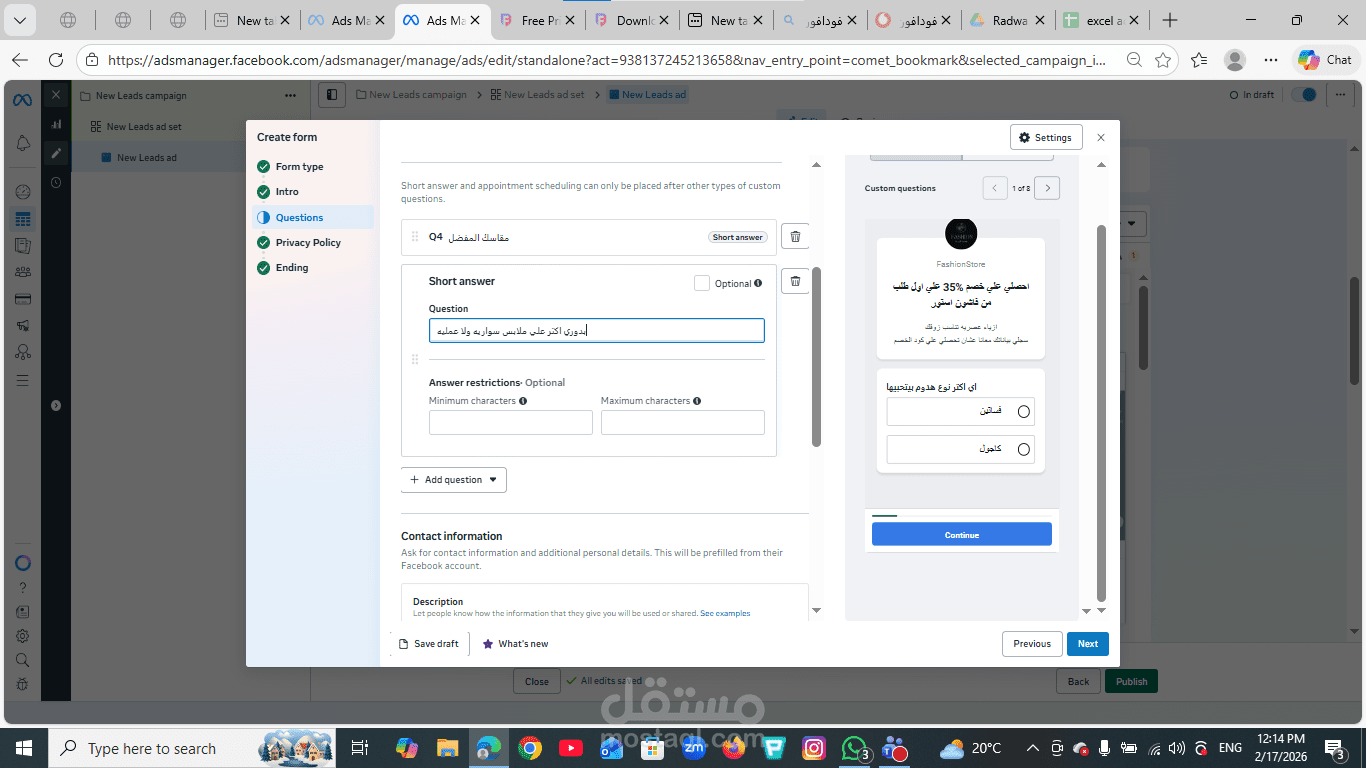Screen dimensions: 1366x768
Task: Open the Audiences people icon in the left sidebar
Action: point(23,272)
